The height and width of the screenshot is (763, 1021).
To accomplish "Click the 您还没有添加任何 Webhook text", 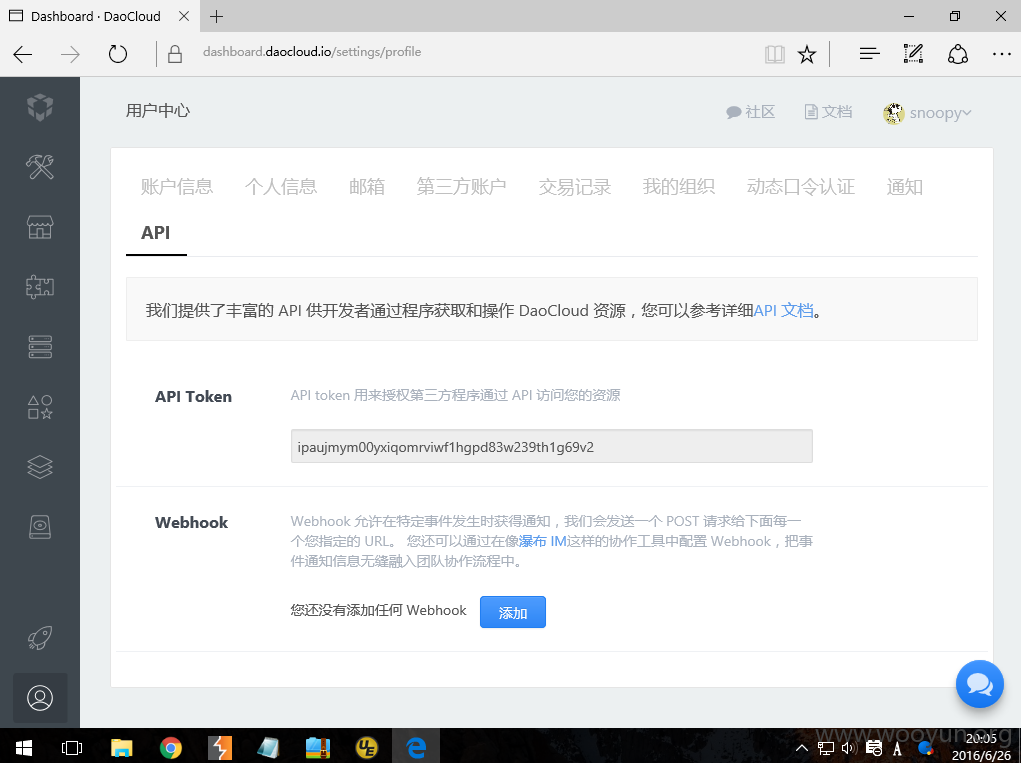I will click(x=378, y=610).
